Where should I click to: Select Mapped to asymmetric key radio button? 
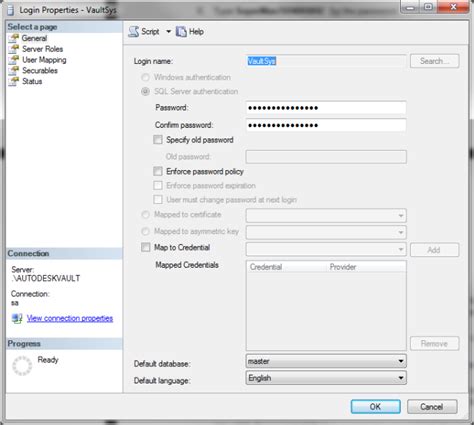tap(145, 231)
